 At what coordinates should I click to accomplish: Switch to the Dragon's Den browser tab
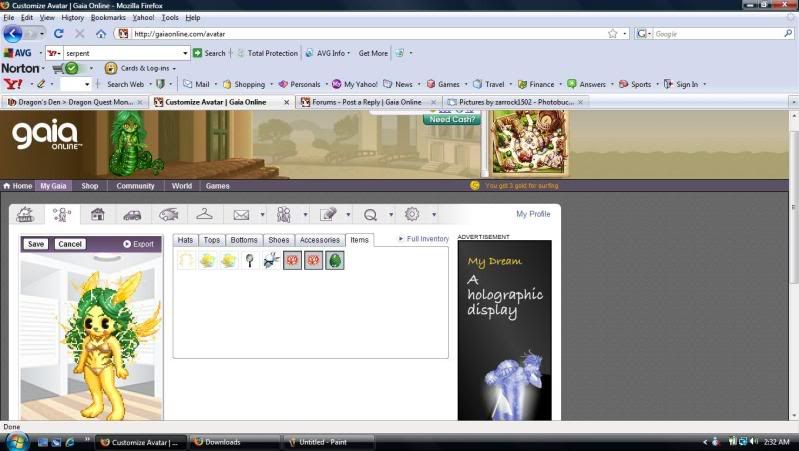74,102
